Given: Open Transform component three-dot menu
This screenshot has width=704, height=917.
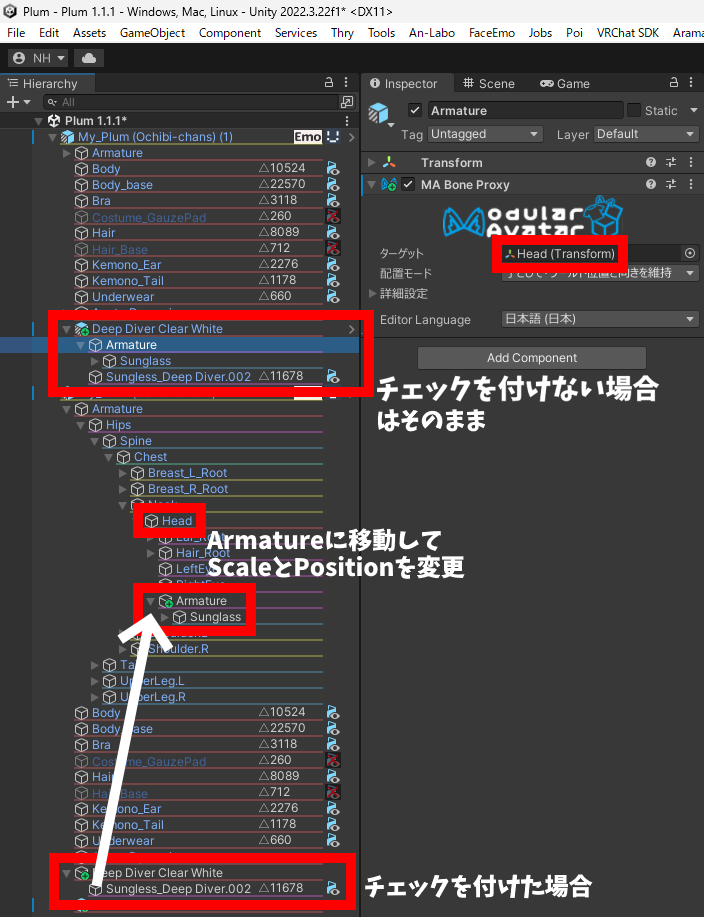Looking at the screenshot, I should click(x=691, y=163).
